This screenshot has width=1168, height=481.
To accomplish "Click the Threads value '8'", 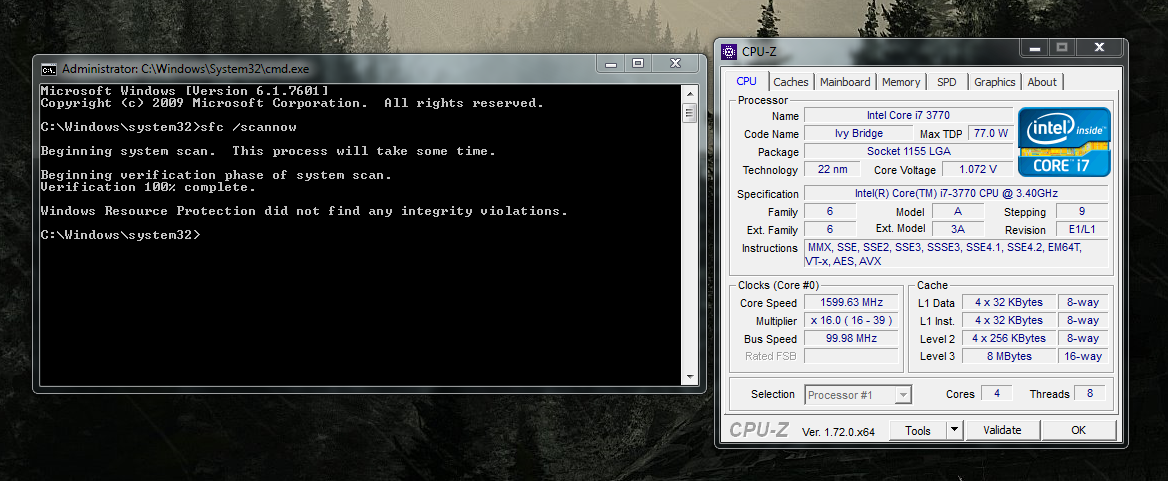I will point(1090,393).
